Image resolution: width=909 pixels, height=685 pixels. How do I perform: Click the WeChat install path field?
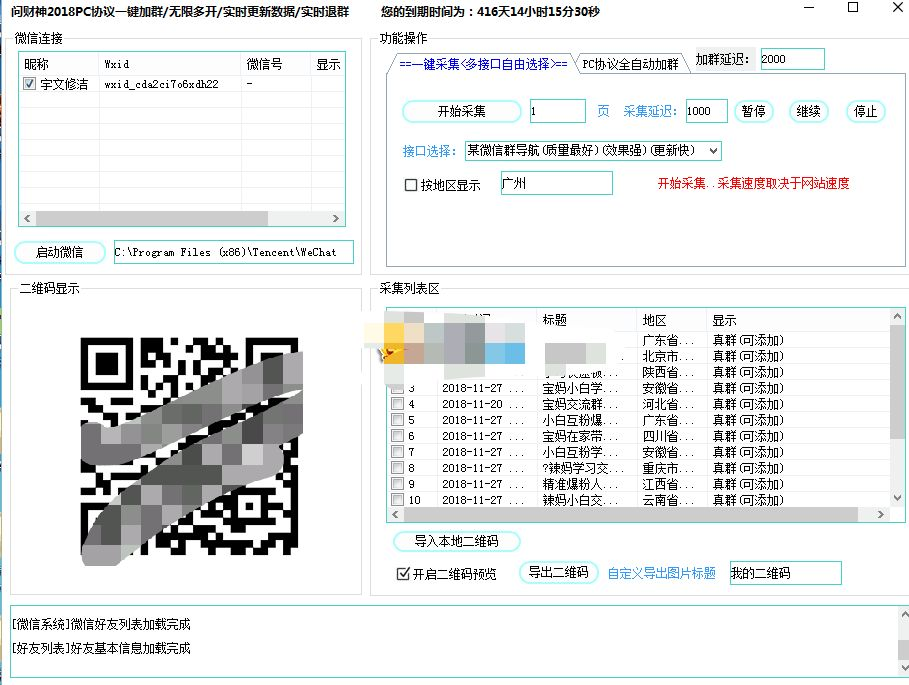[234, 252]
